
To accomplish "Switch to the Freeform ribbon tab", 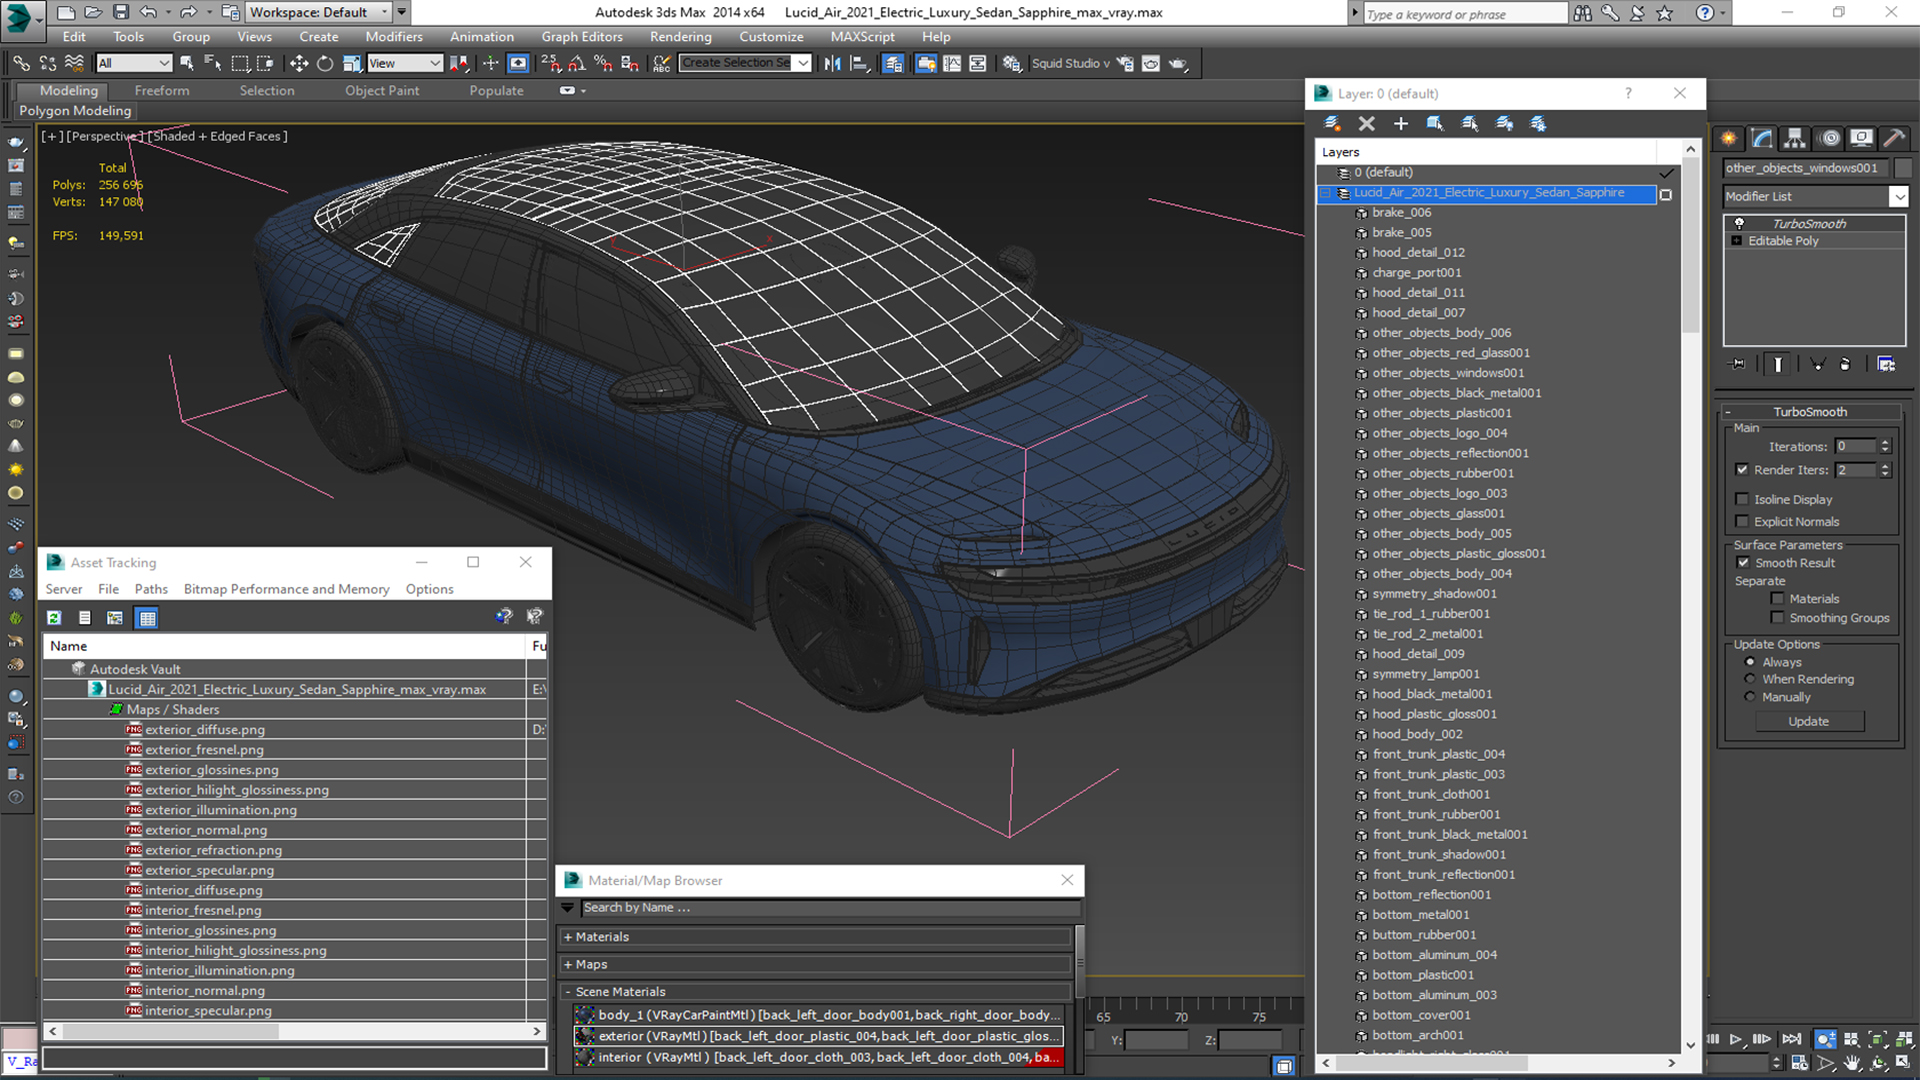I will (x=161, y=90).
